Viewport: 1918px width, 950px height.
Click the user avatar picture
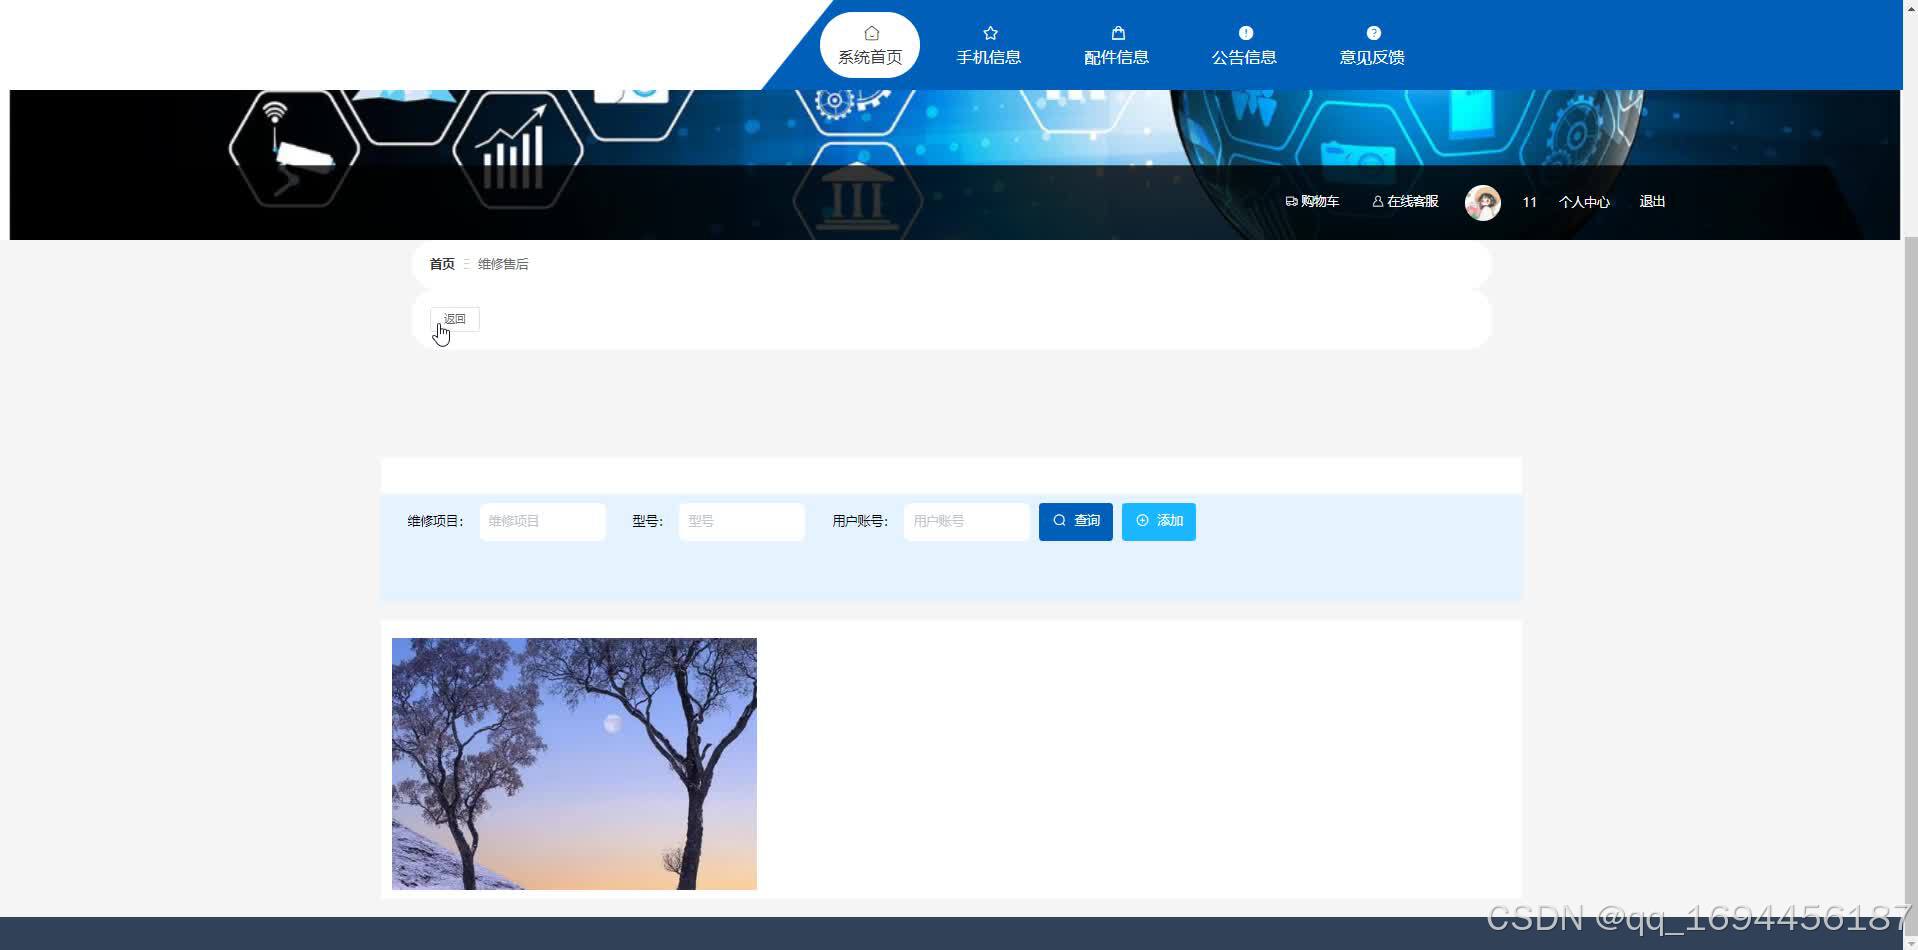pos(1482,202)
